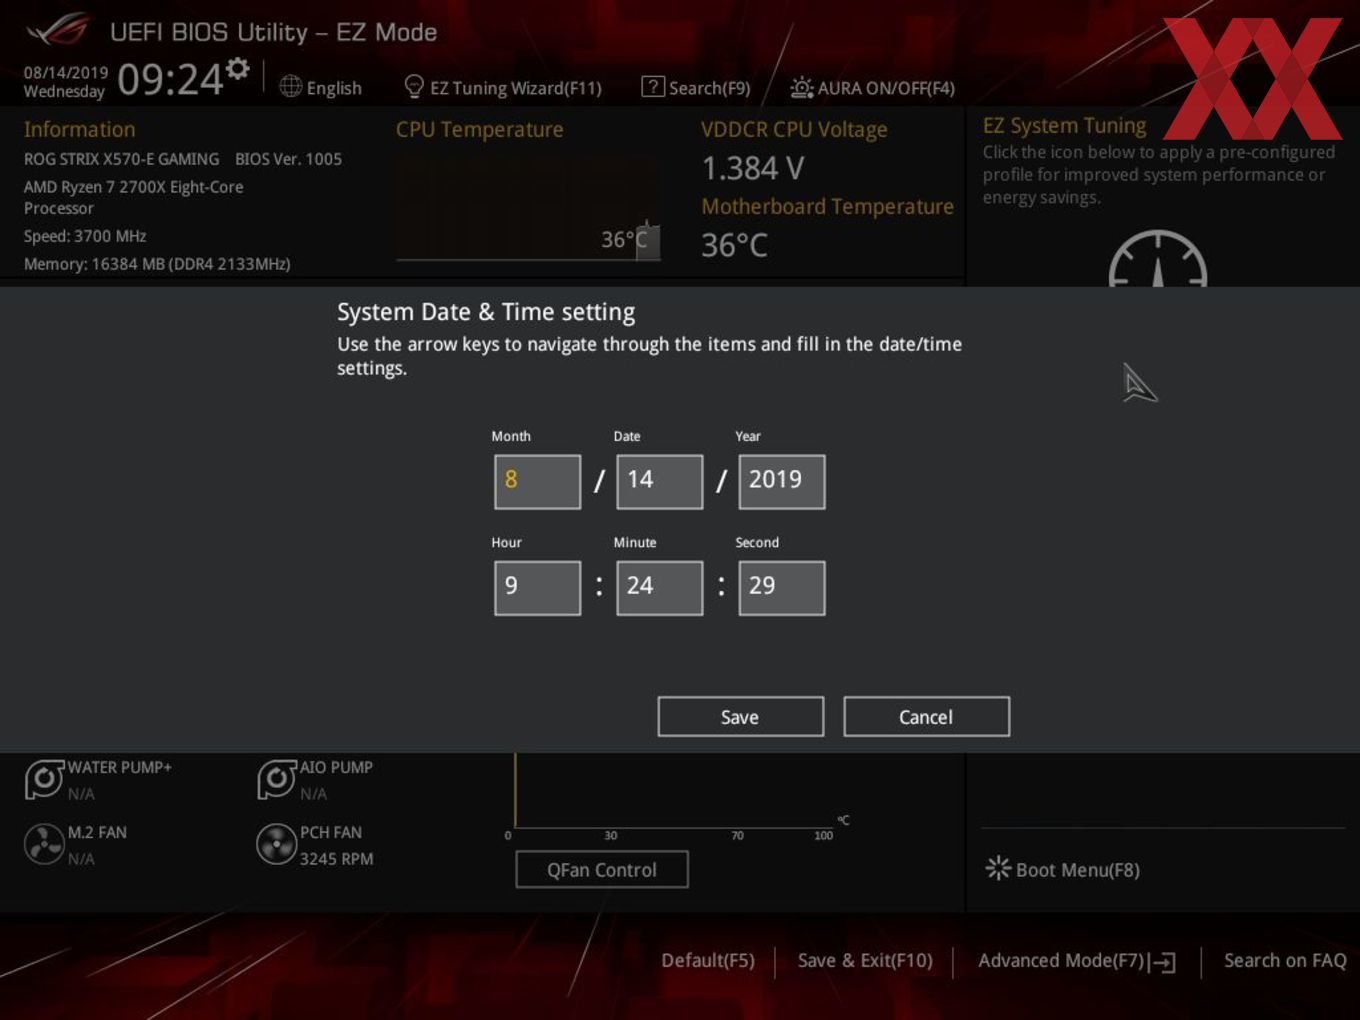
Task: Click the 09:24 clock display
Action: pyautogui.click(x=170, y=79)
